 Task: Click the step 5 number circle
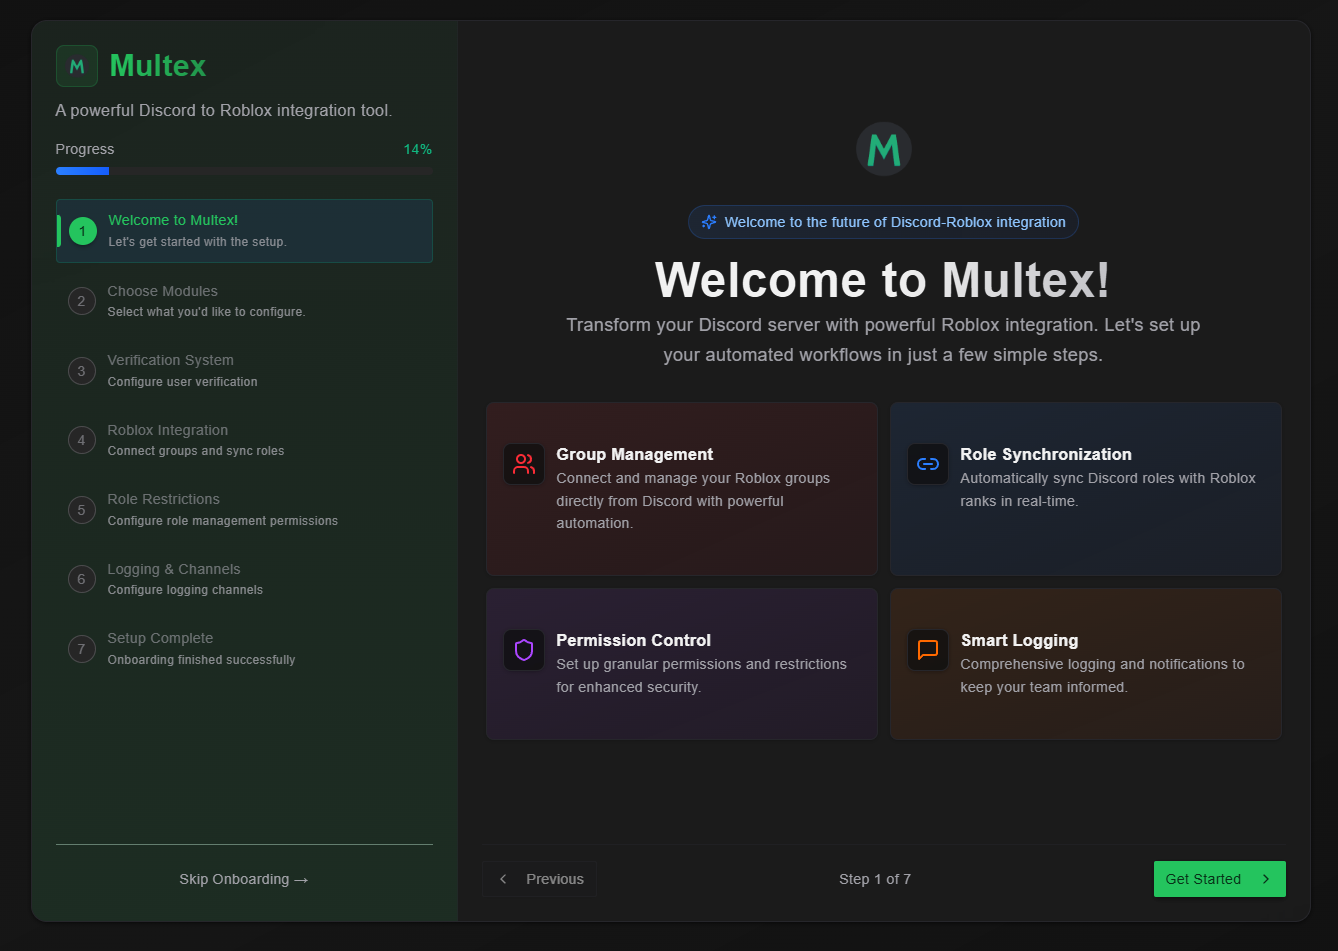point(82,510)
